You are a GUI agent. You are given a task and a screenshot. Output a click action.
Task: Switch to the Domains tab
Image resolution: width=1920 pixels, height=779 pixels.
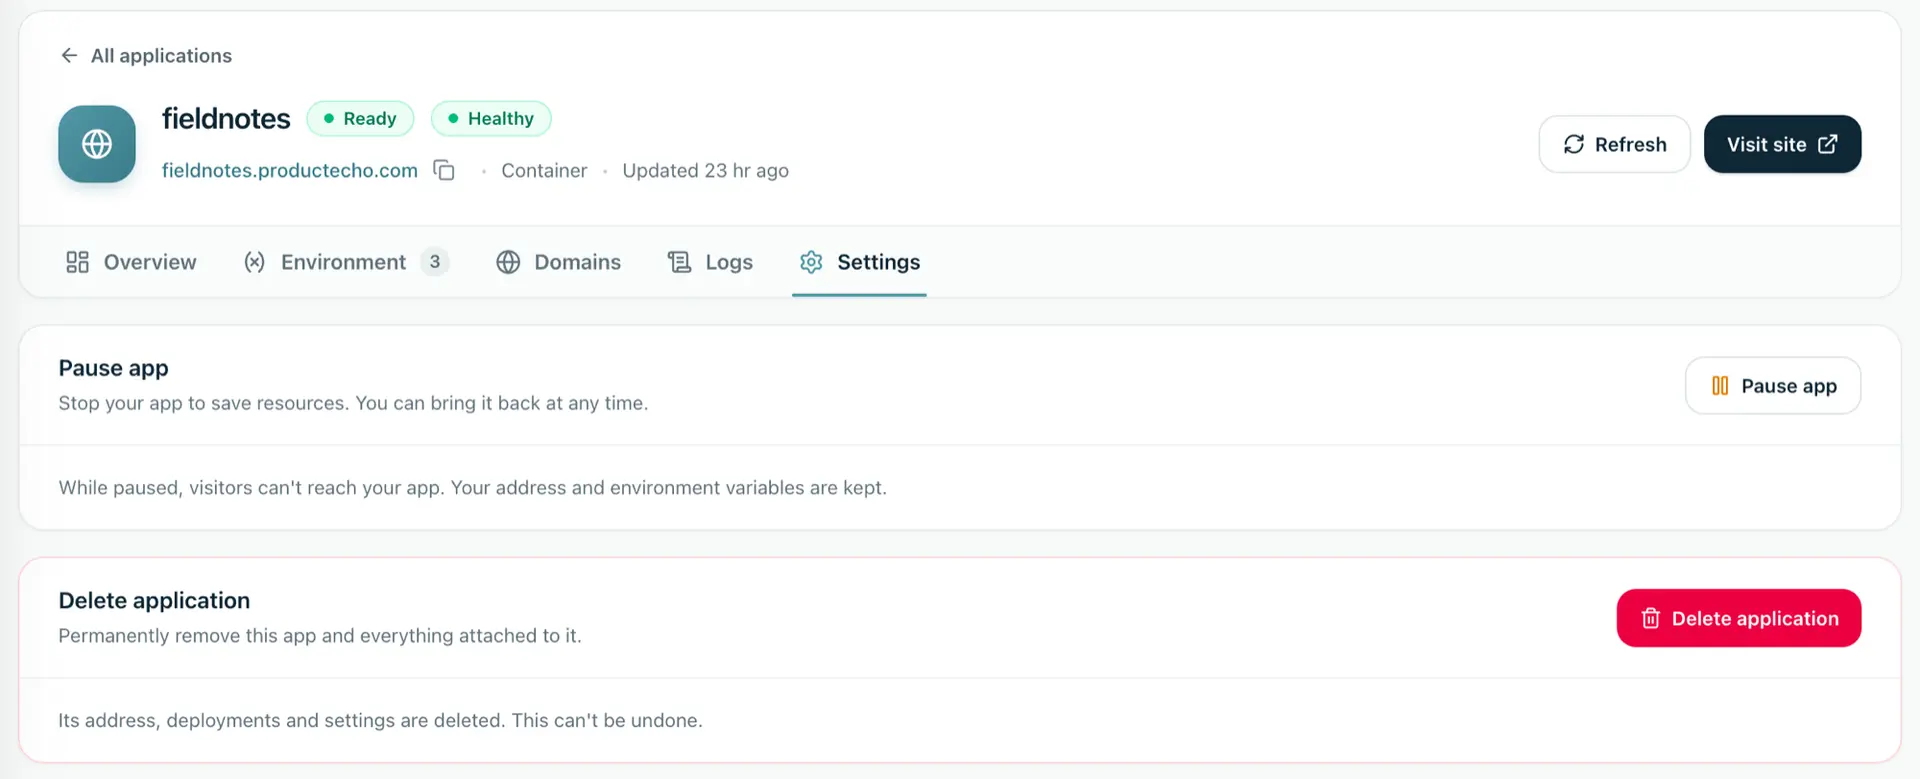pyautogui.click(x=558, y=262)
